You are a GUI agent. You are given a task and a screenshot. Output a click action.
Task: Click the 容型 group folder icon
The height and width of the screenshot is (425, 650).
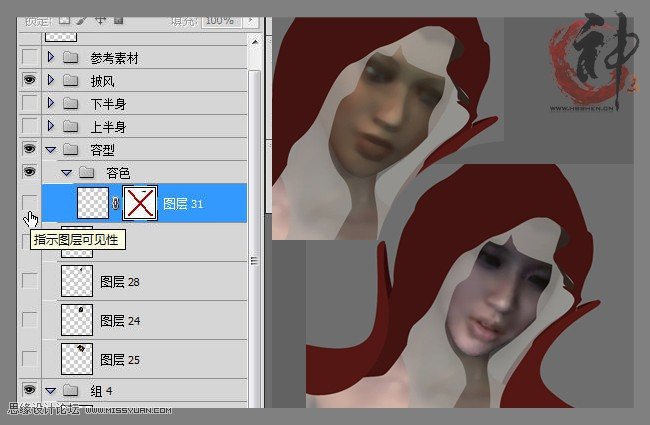coord(70,149)
